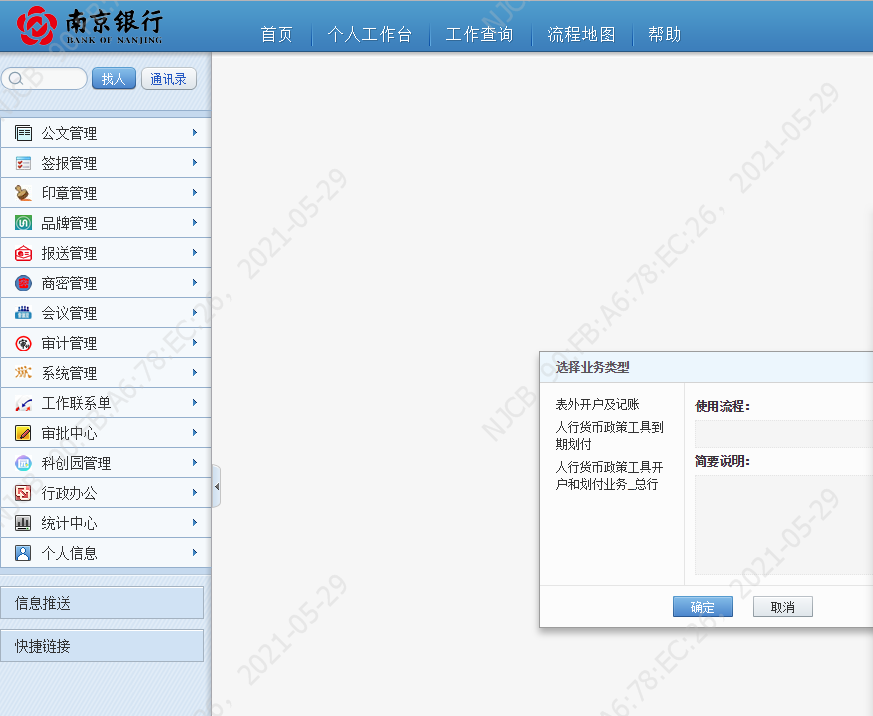Select 表外开户及记账 business type
The width and height of the screenshot is (873, 716).
(597, 404)
